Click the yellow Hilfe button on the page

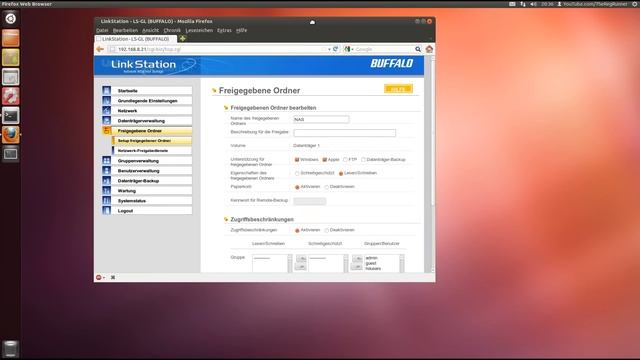[398, 89]
